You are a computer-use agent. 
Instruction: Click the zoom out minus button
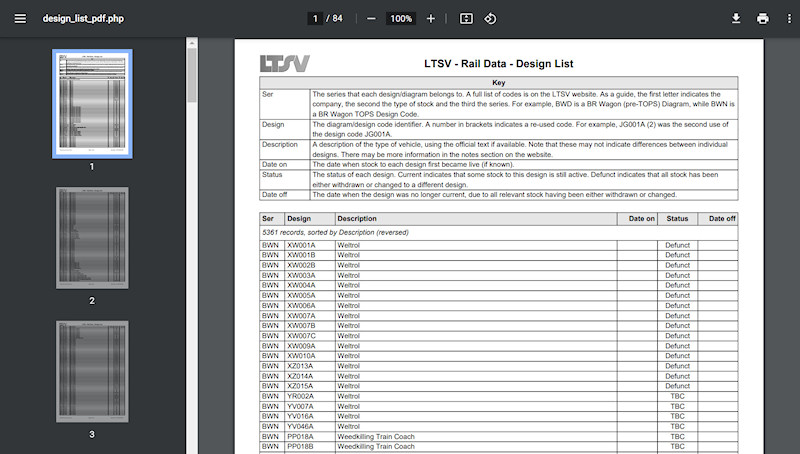[371, 19]
